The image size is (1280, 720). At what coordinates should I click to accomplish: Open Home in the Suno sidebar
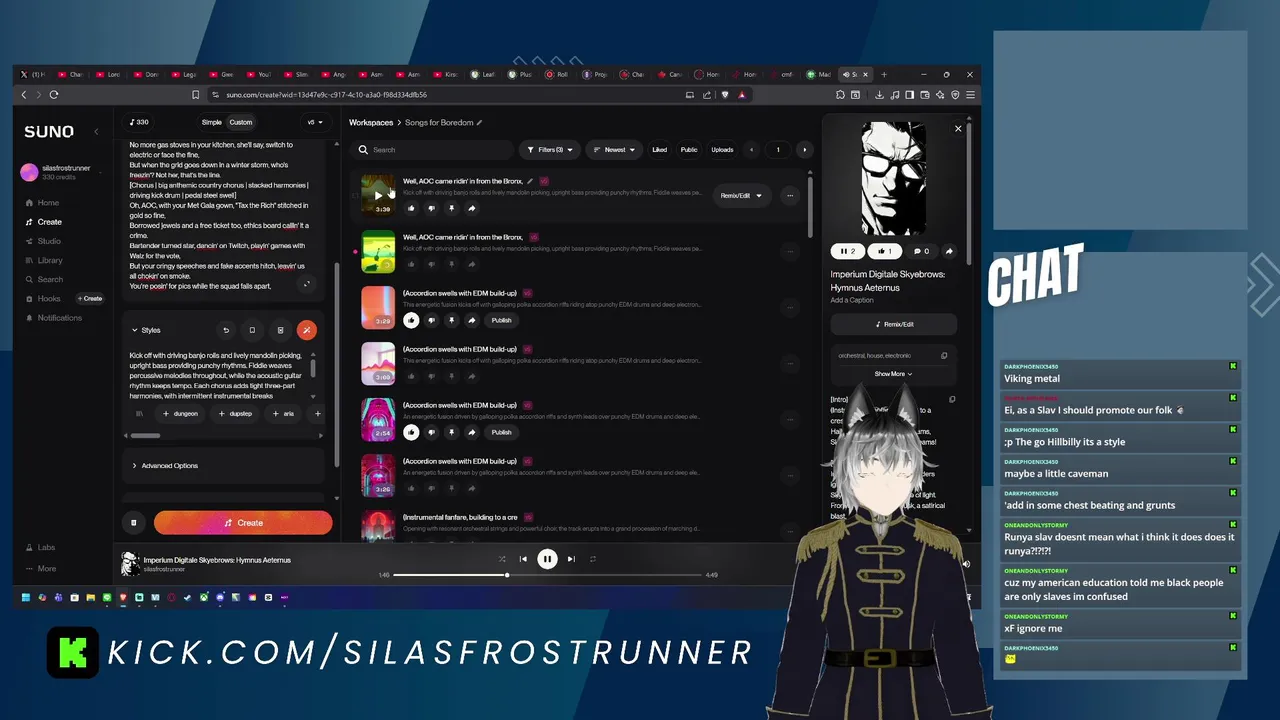tap(48, 203)
